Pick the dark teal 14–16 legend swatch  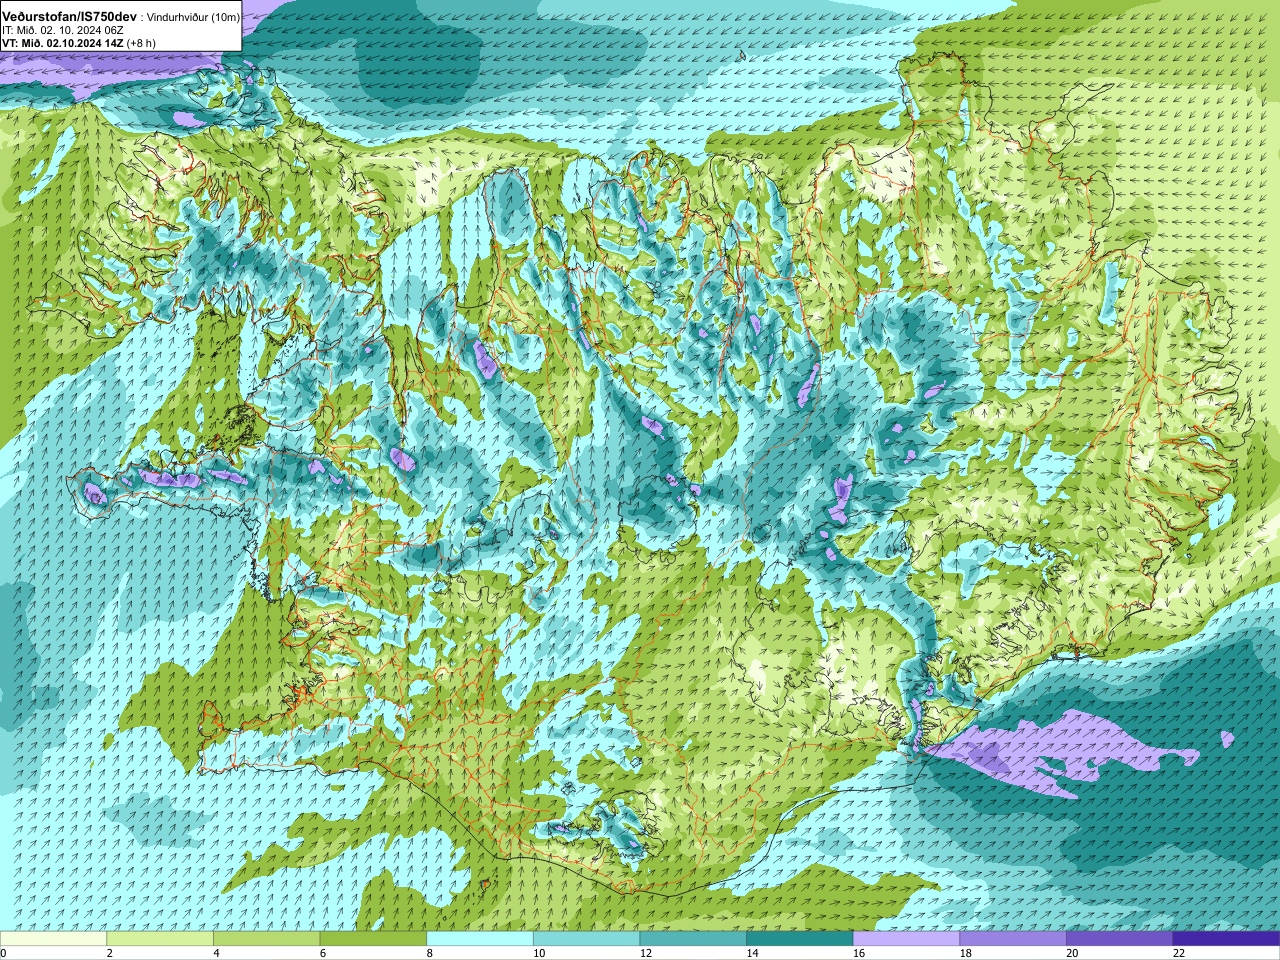point(800,939)
